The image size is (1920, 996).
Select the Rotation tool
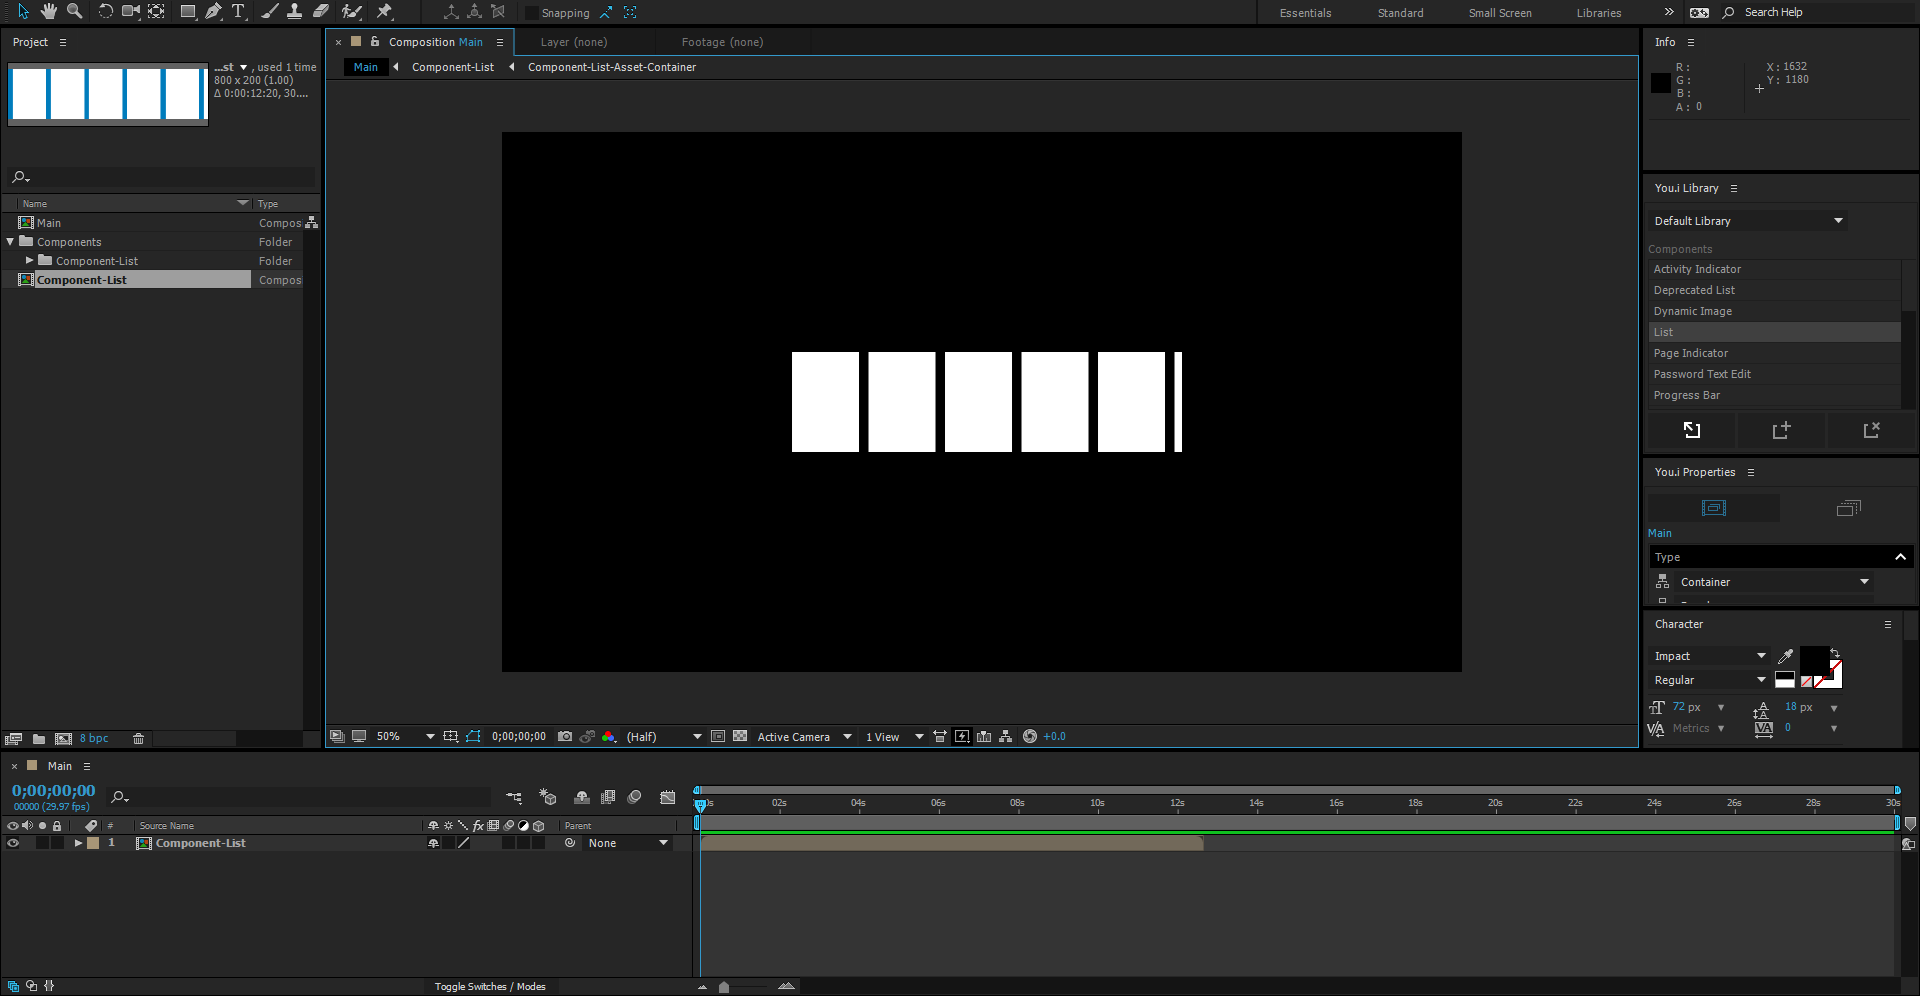tap(105, 12)
